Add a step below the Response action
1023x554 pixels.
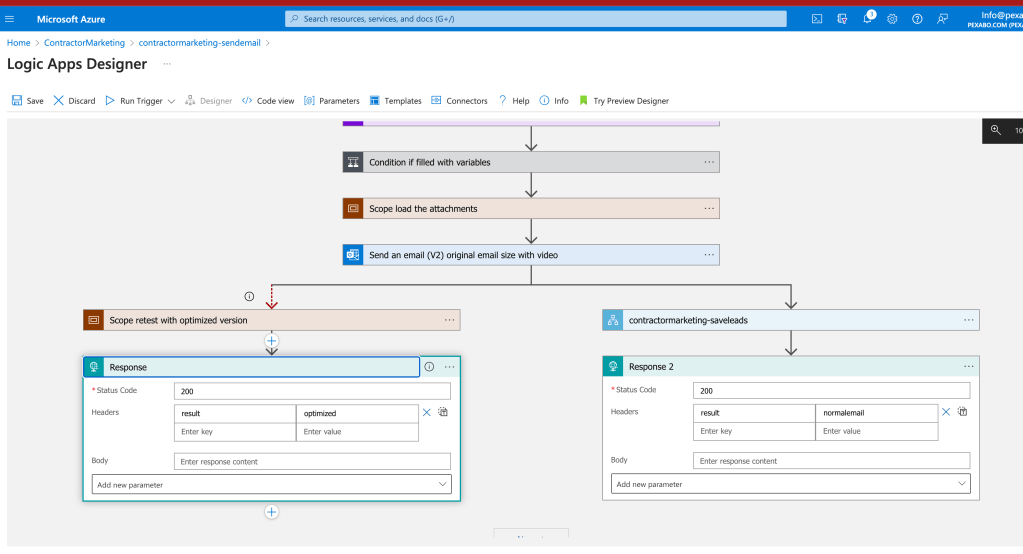pyautogui.click(x=271, y=512)
